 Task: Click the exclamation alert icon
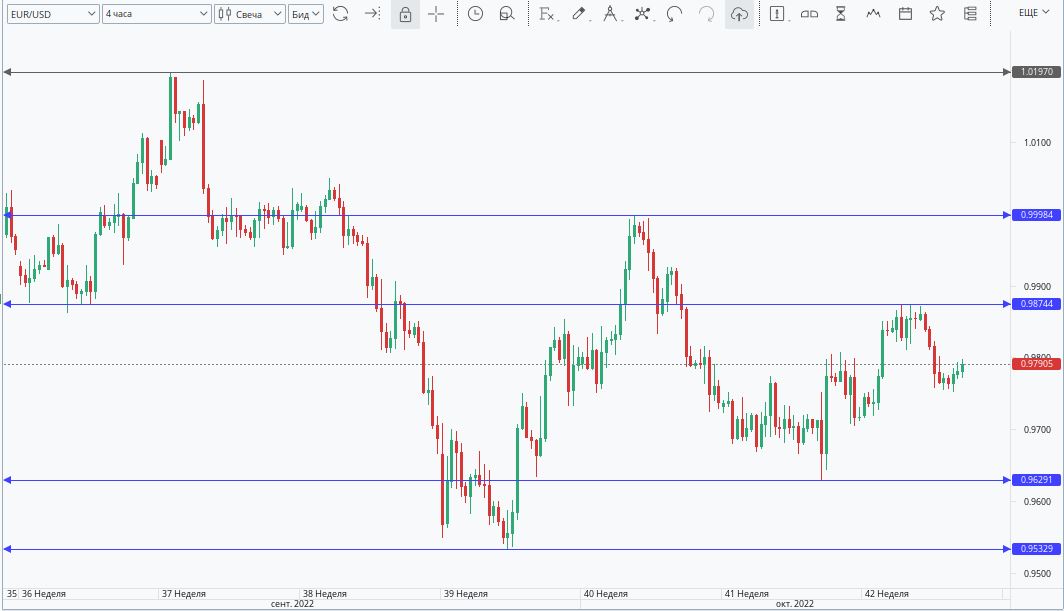click(x=778, y=14)
